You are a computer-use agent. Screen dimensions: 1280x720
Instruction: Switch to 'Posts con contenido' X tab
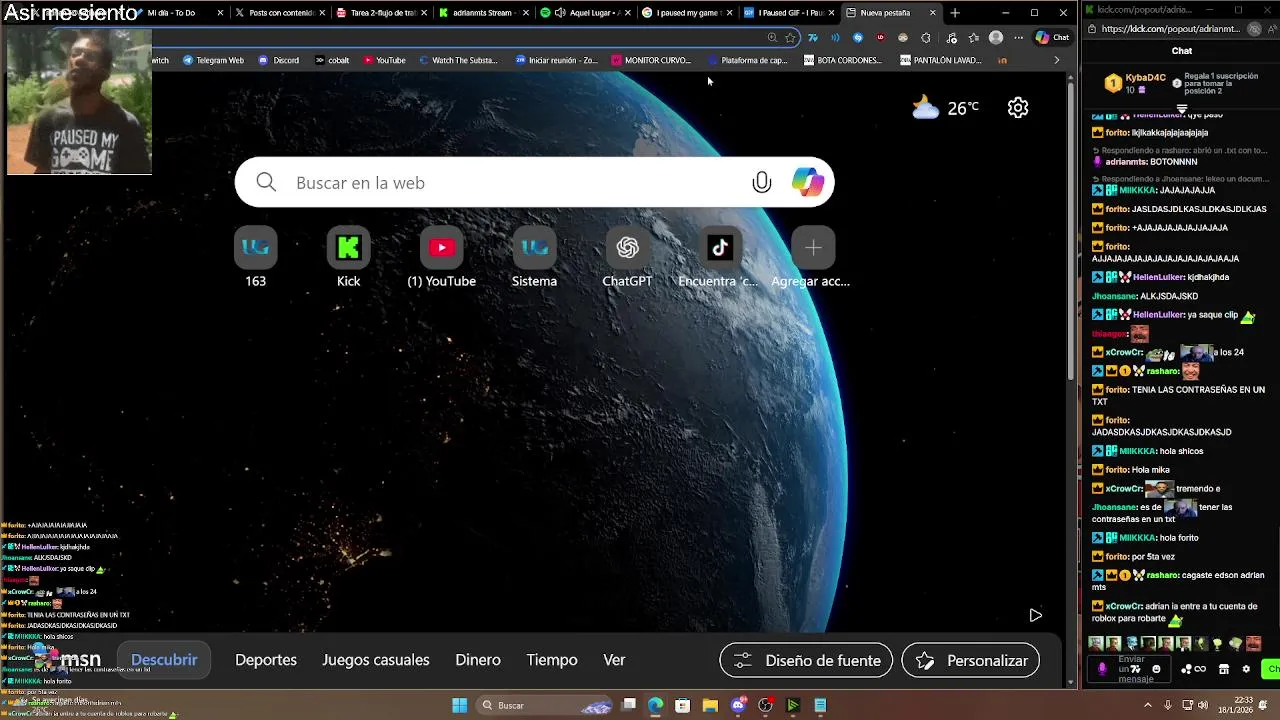(279, 13)
